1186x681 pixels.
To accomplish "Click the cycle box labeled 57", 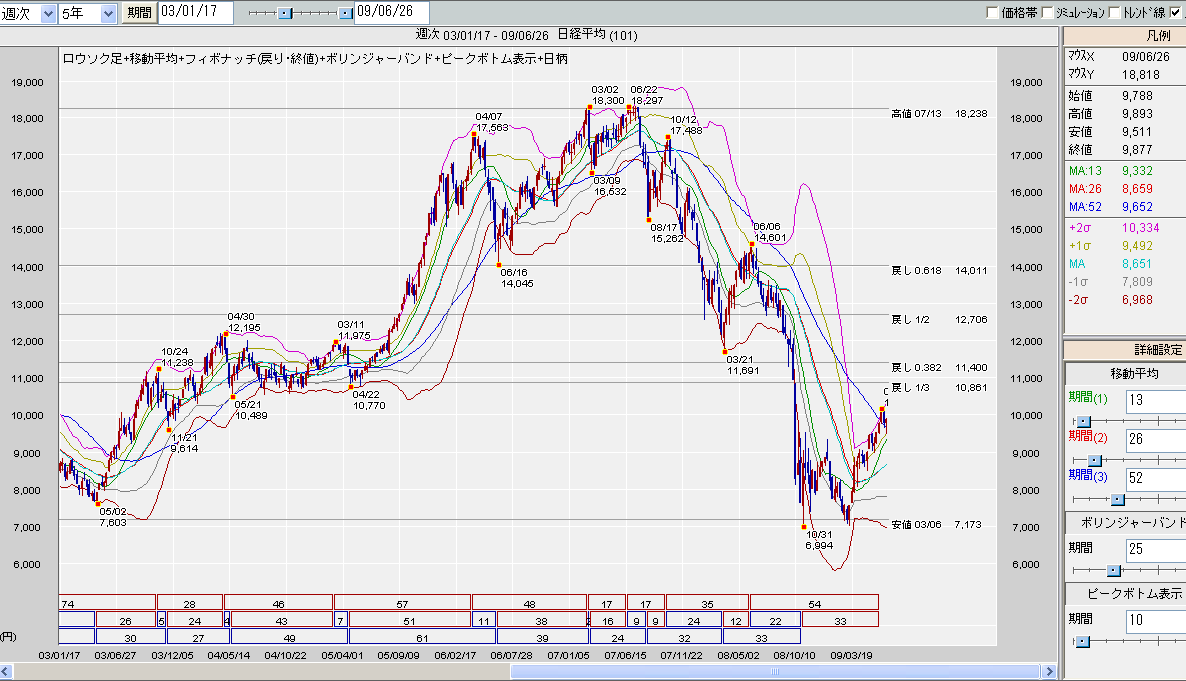I will [402, 603].
